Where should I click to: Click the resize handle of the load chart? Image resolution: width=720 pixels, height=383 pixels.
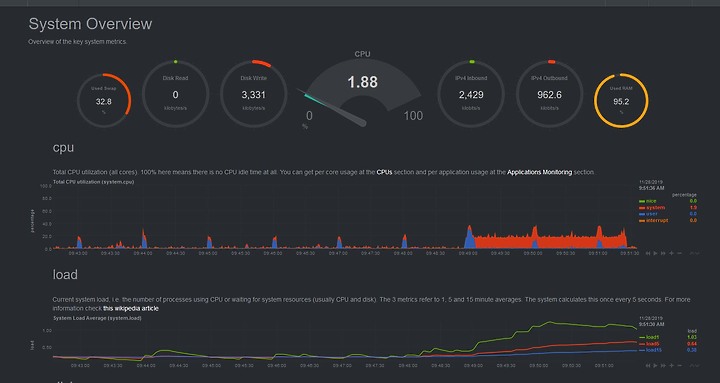[695, 366]
